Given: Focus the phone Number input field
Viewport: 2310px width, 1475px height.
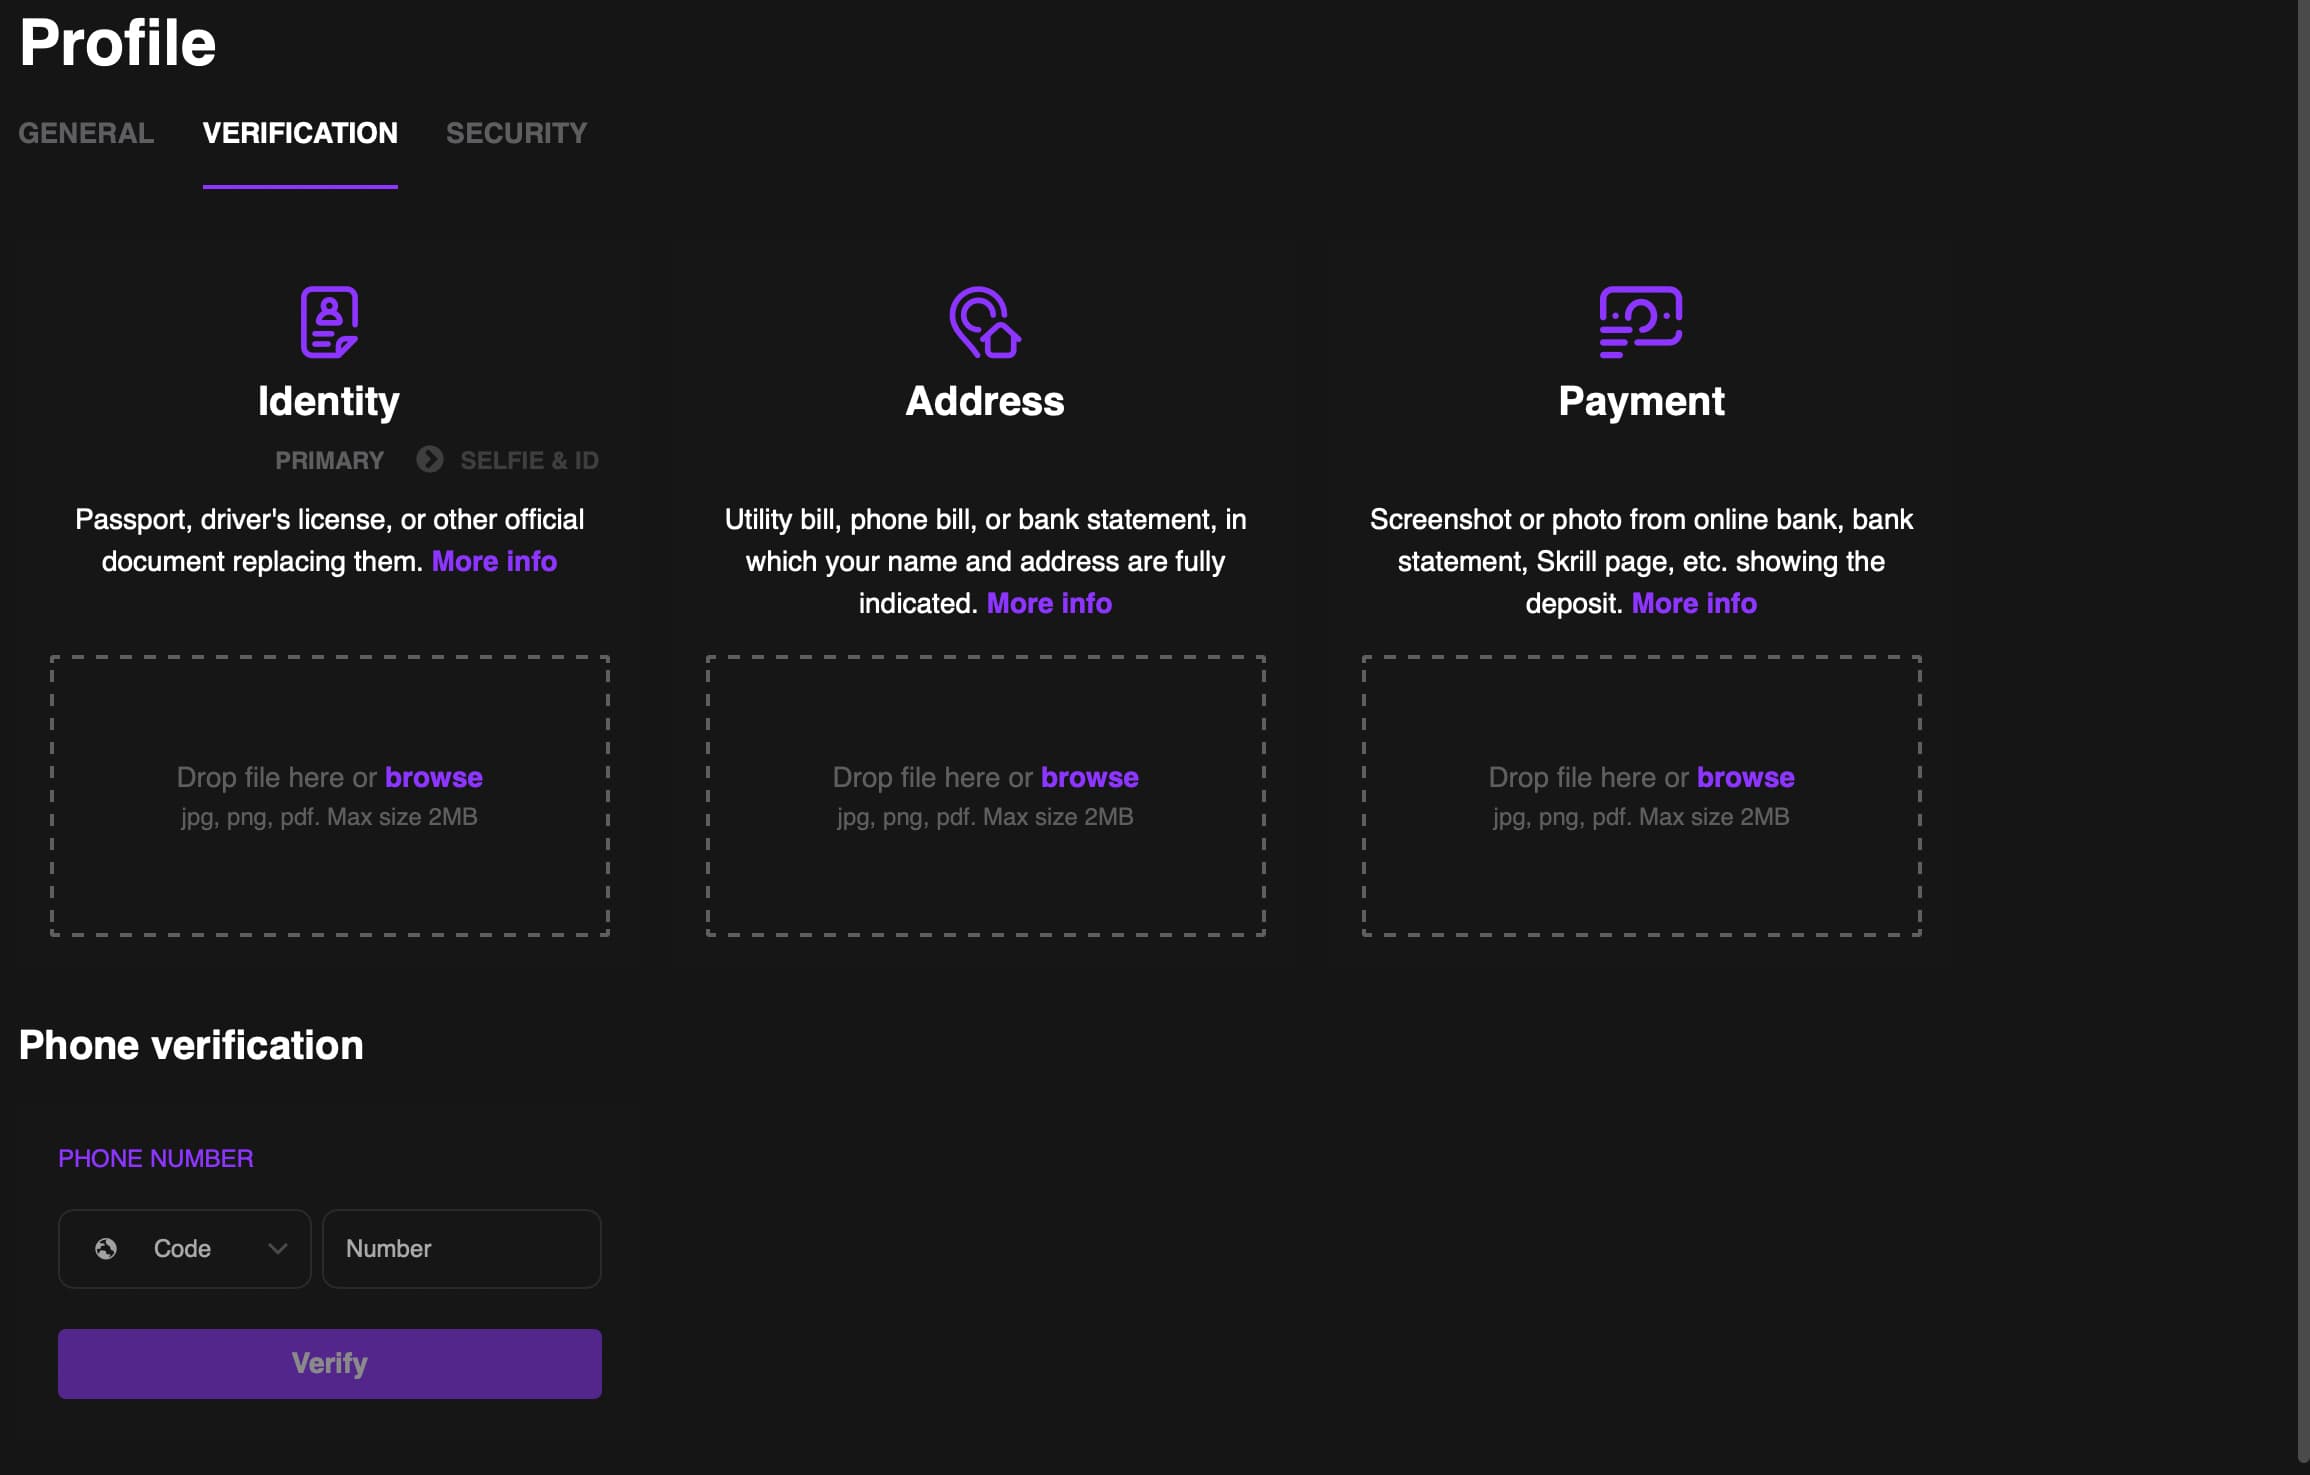Looking at the screenshot, I should pos(461,1248).
